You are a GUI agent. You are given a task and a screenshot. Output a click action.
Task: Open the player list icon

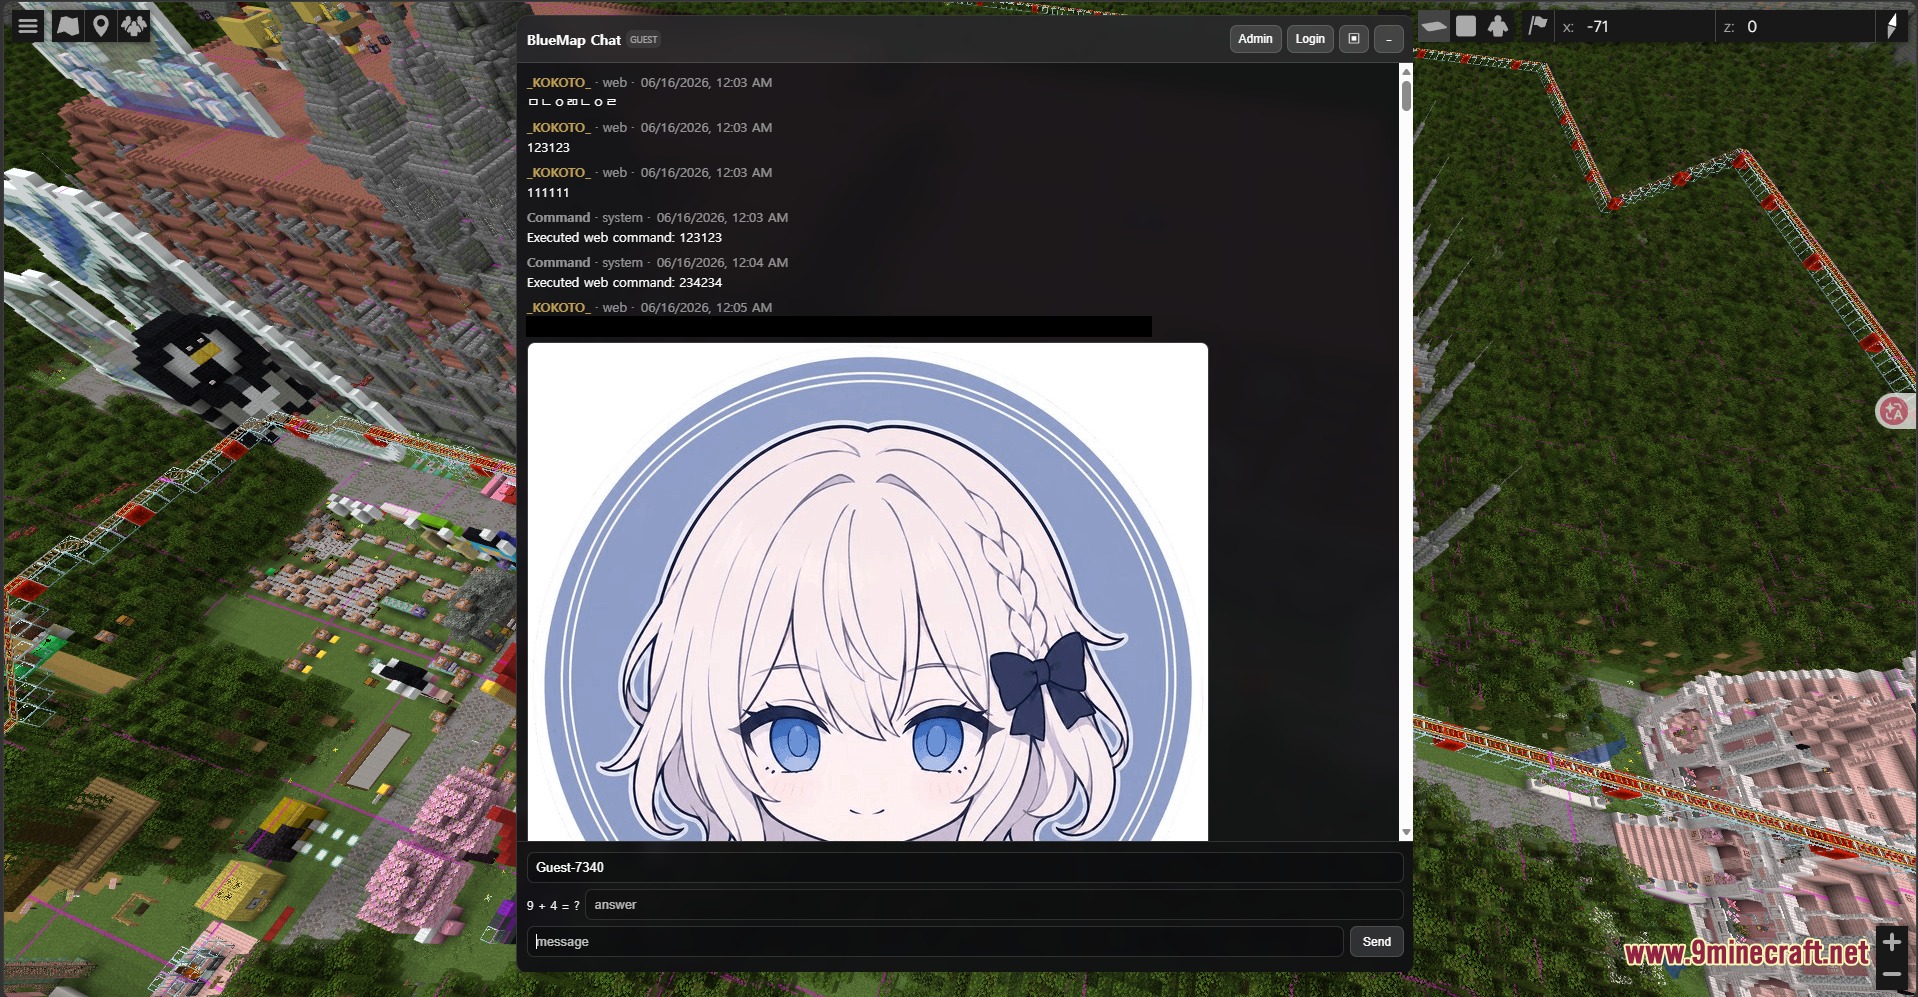[x=134, y=26]
